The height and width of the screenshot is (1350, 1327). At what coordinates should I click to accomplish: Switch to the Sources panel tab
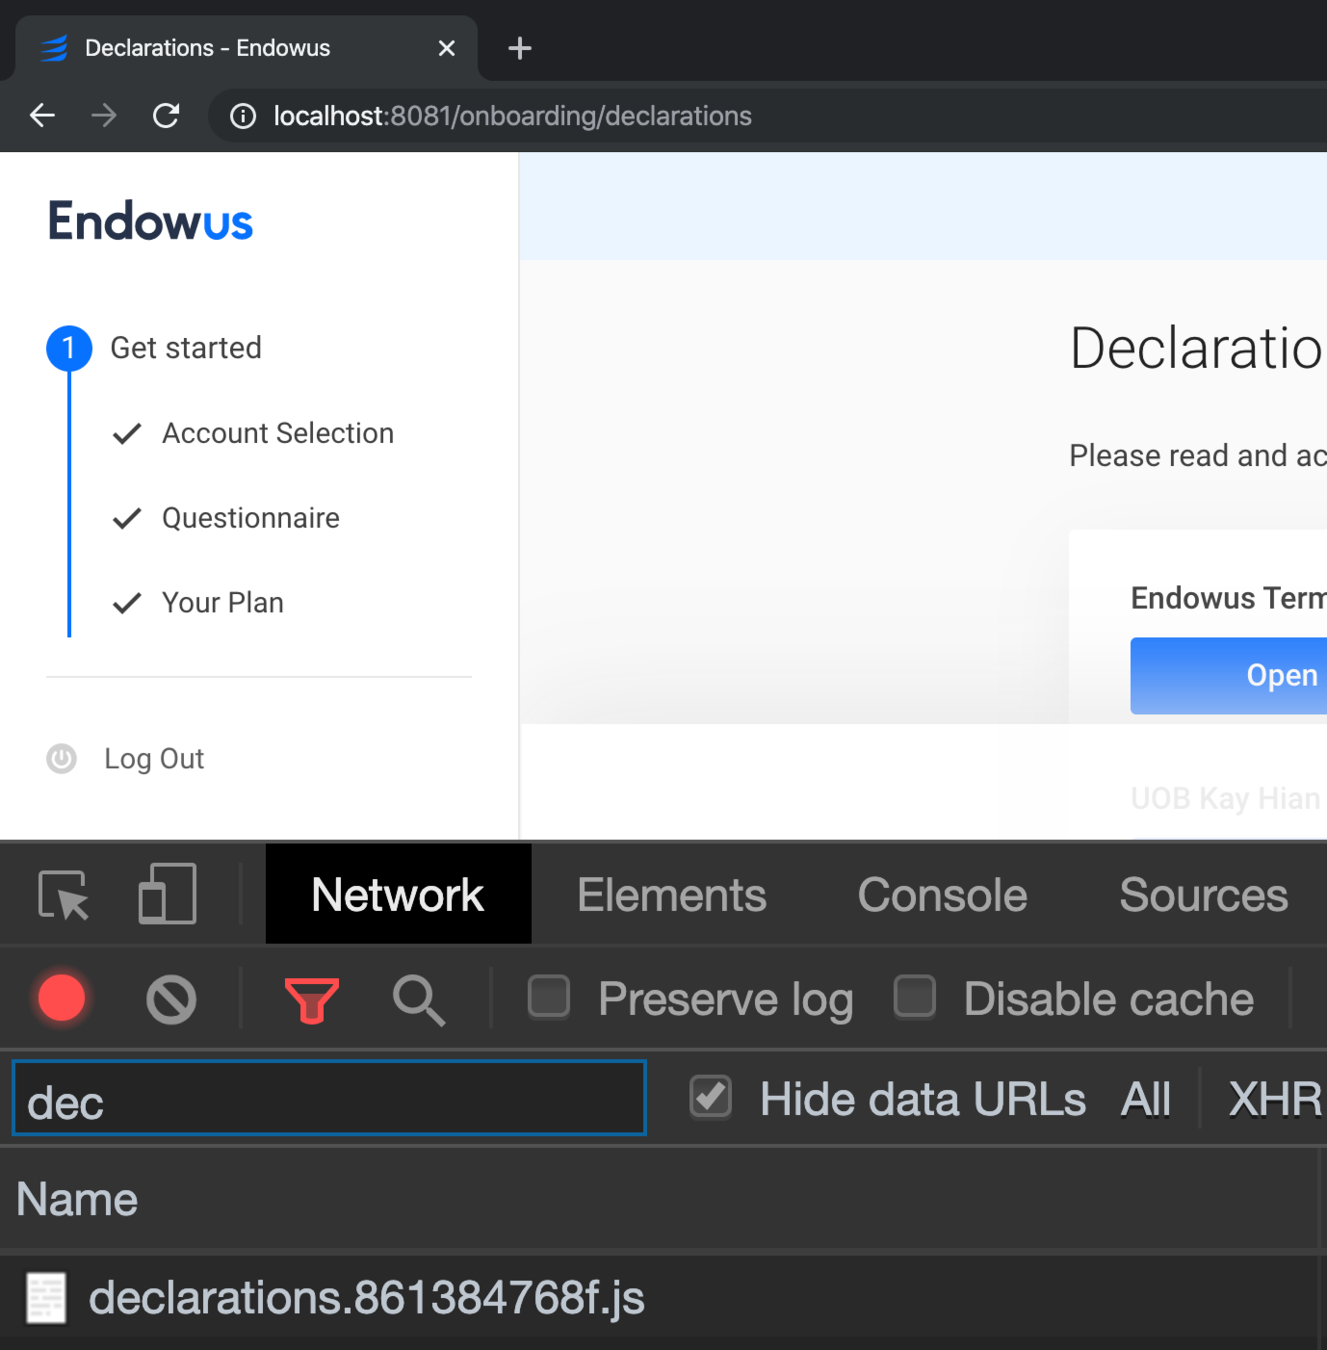click(1203, 894)
